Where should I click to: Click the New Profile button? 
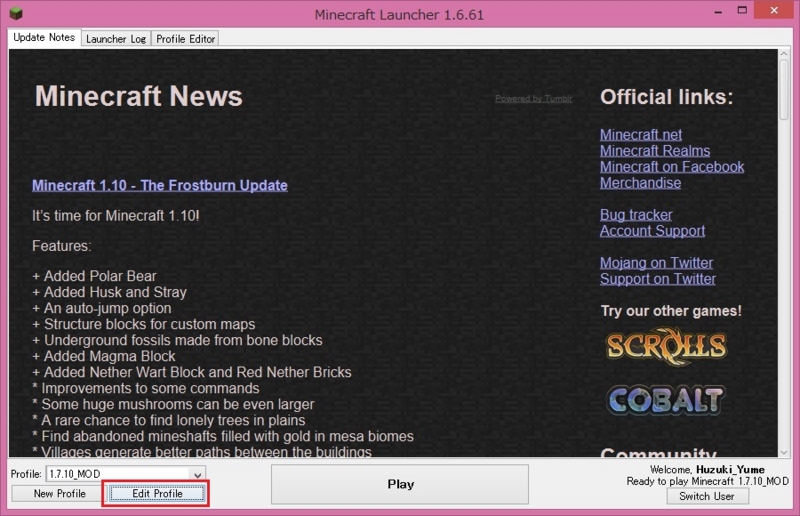(60, 494)
